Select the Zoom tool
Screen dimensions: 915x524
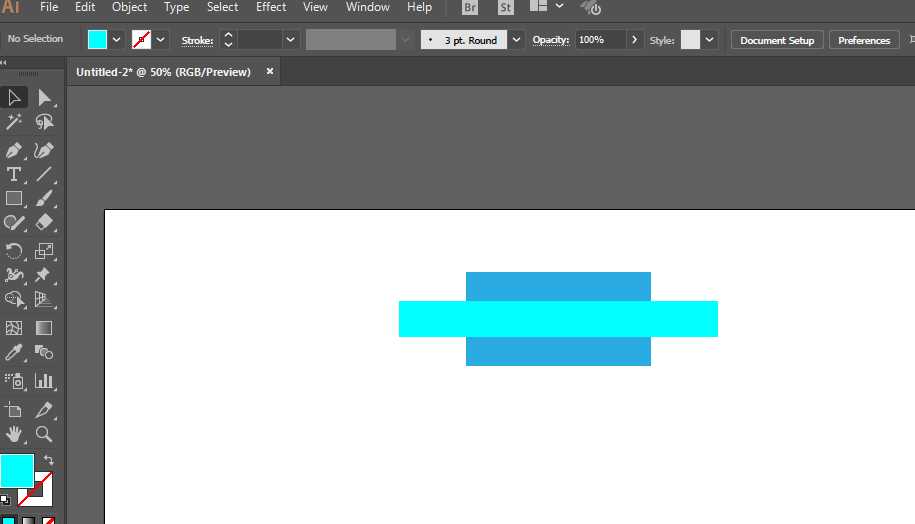tap(44, 434)
